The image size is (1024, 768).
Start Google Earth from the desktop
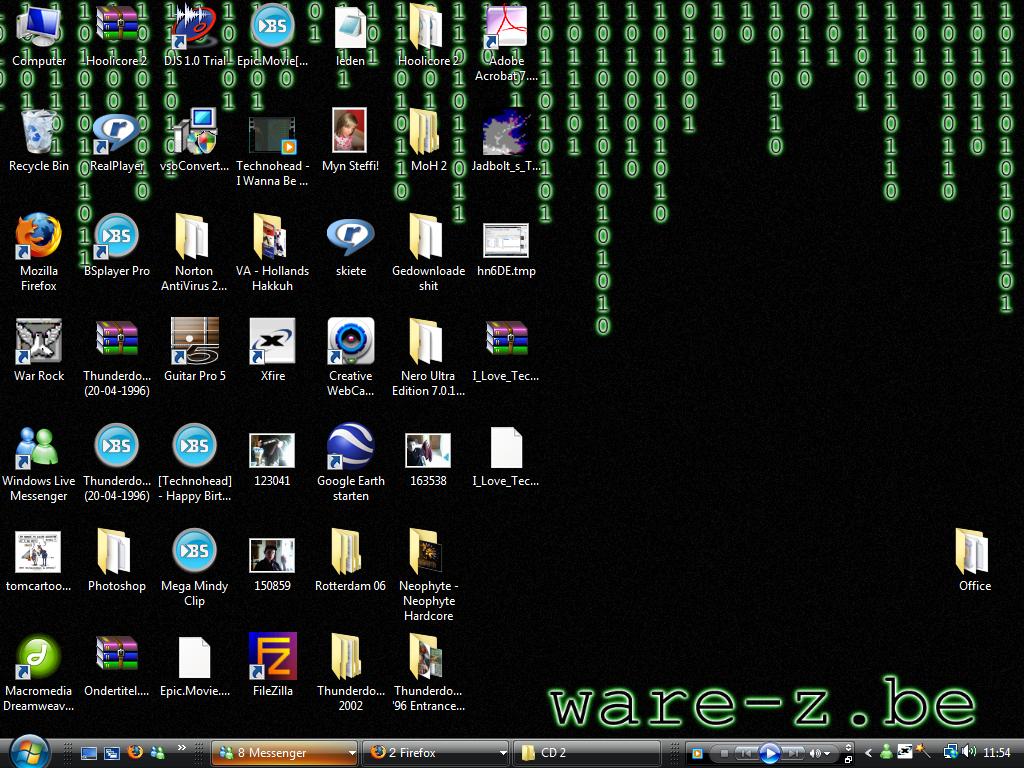coord(351,462)
